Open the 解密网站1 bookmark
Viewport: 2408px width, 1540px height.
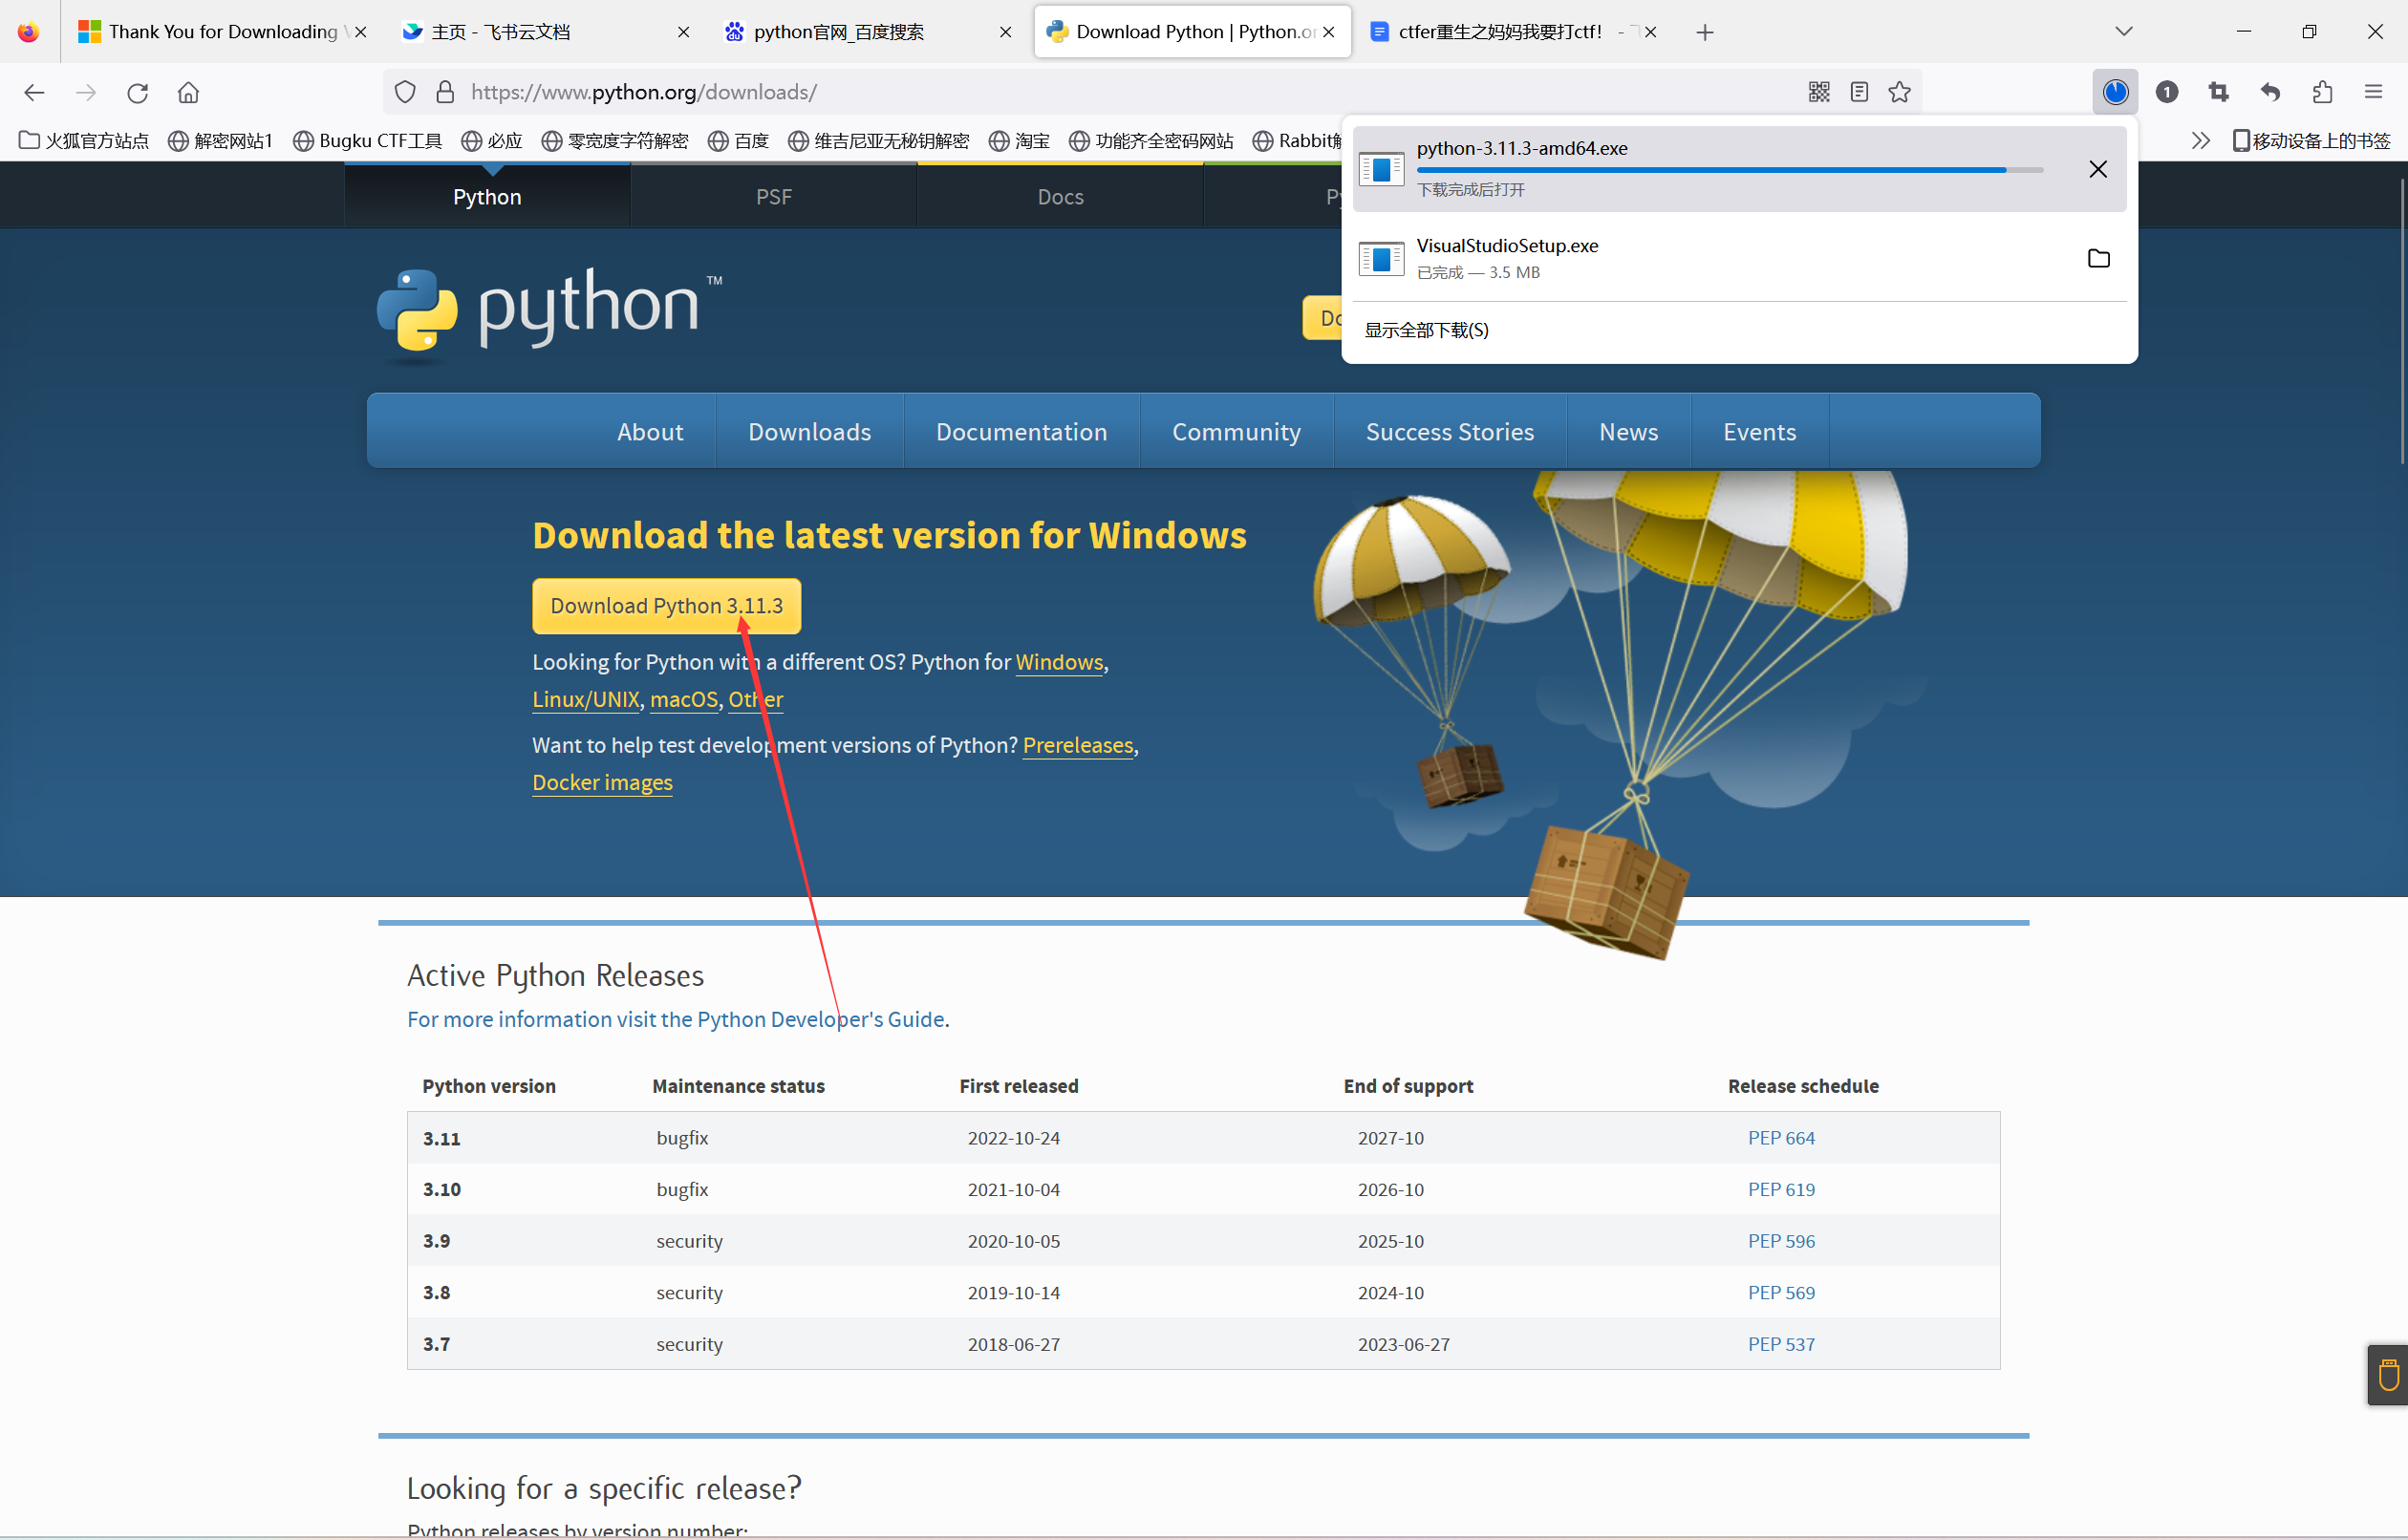pyautogui.click(x=220, y=140)
